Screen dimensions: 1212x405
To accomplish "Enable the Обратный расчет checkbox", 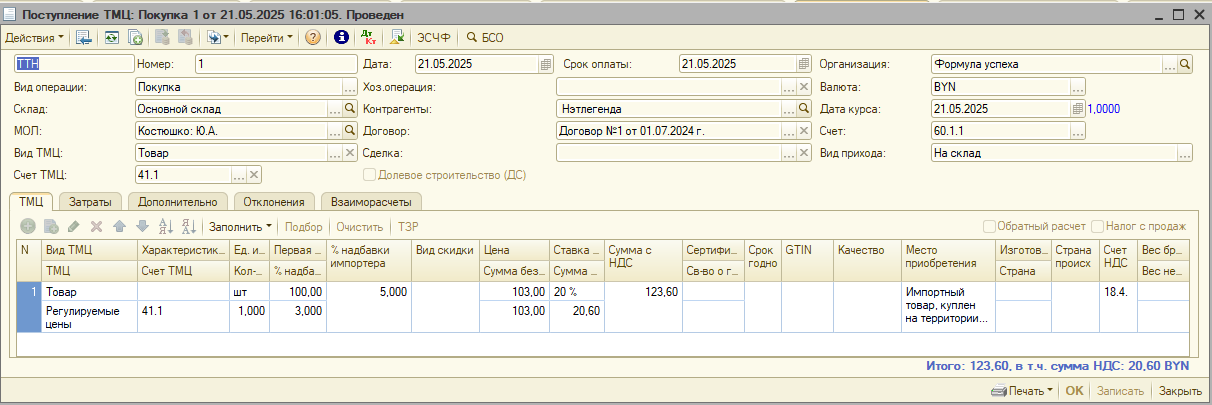I will point(990,227).
